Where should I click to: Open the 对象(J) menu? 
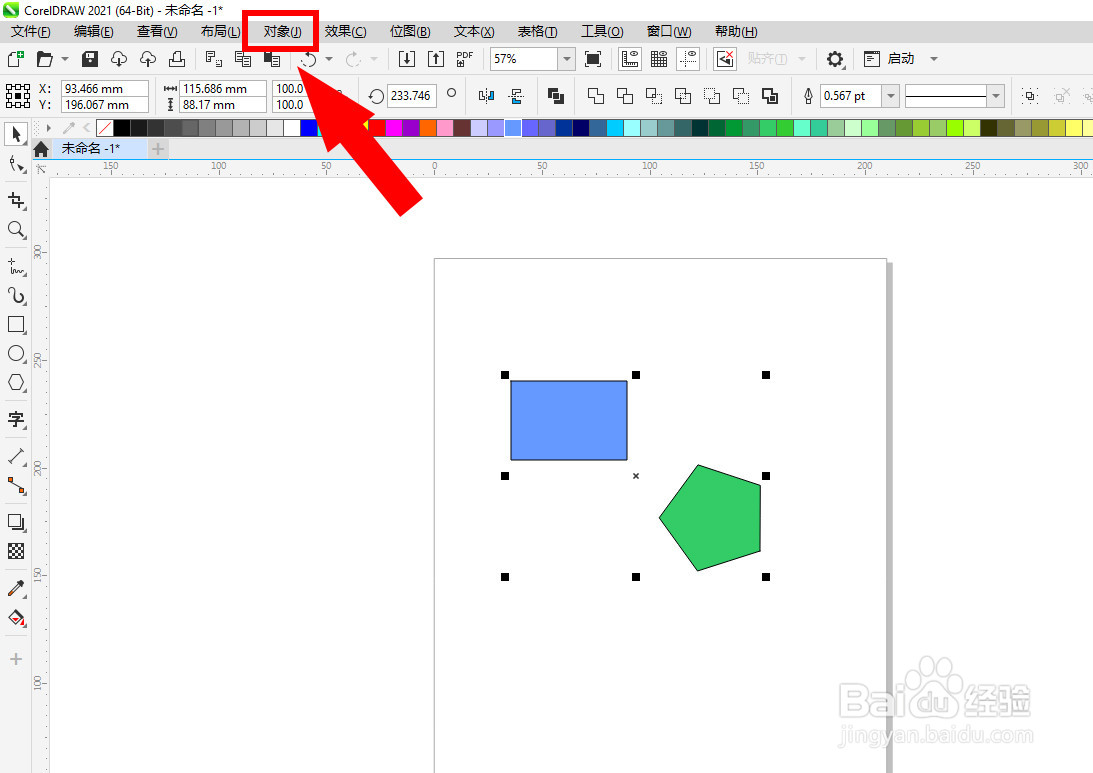(x=282, y=31)
